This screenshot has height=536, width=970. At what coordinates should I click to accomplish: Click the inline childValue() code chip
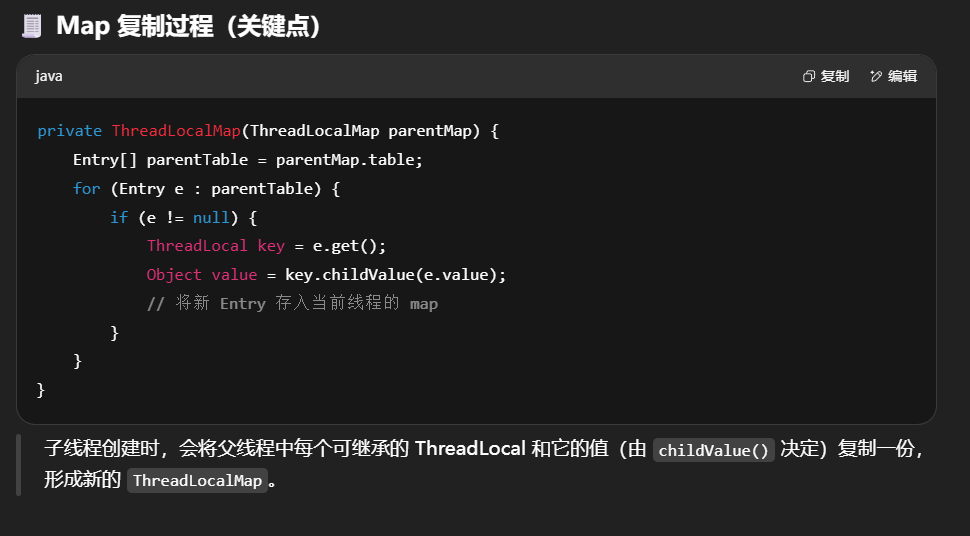click(x=714, y=450)
